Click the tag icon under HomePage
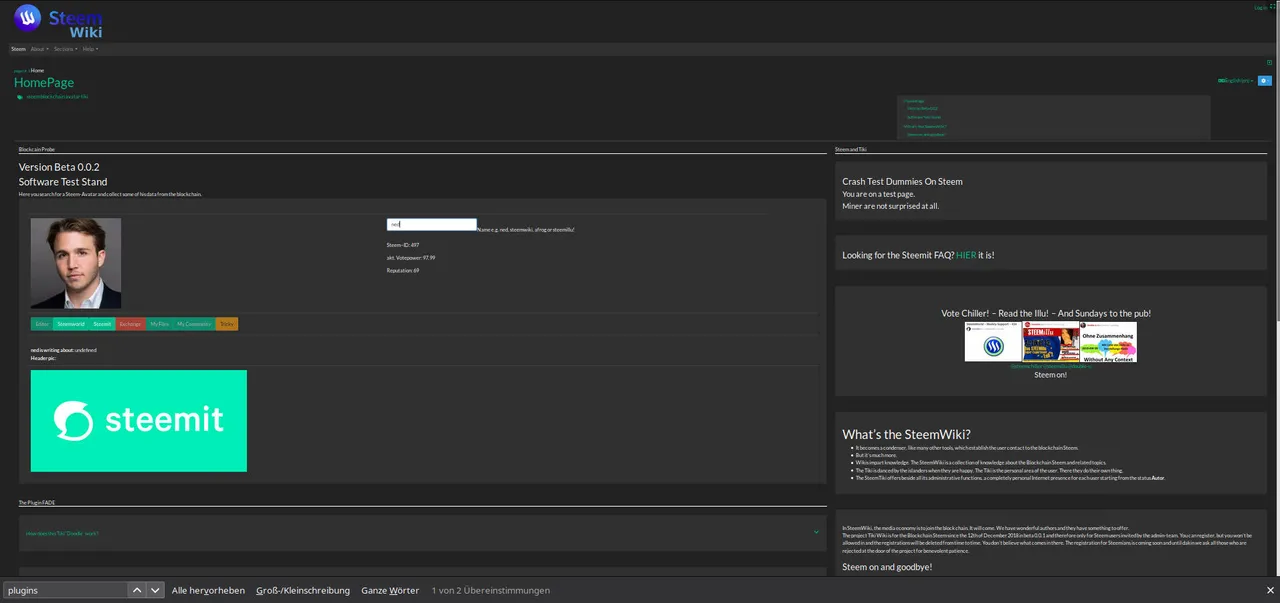This screenshot has height=603, width=1280. (x=19, y=97)
